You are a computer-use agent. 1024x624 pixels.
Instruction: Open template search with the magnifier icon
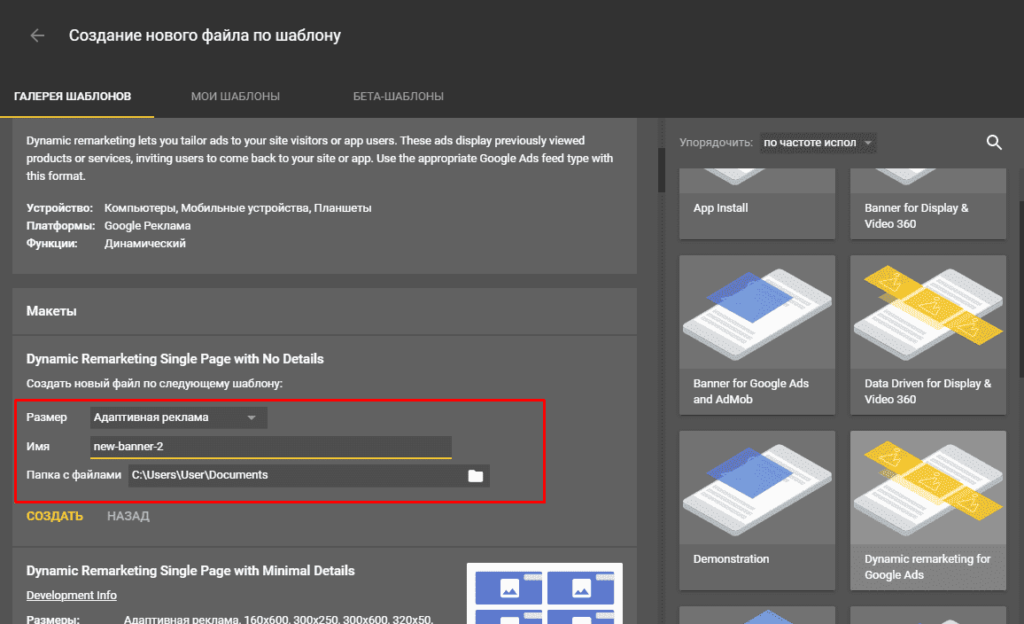tap(994, 142)
